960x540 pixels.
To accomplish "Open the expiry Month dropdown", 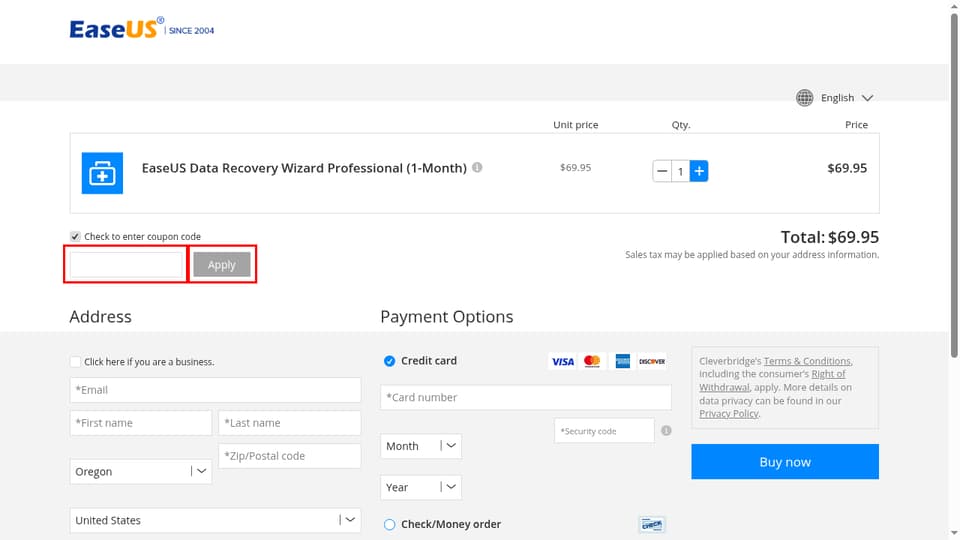I will pyautogui.click(x=421, y=446).
